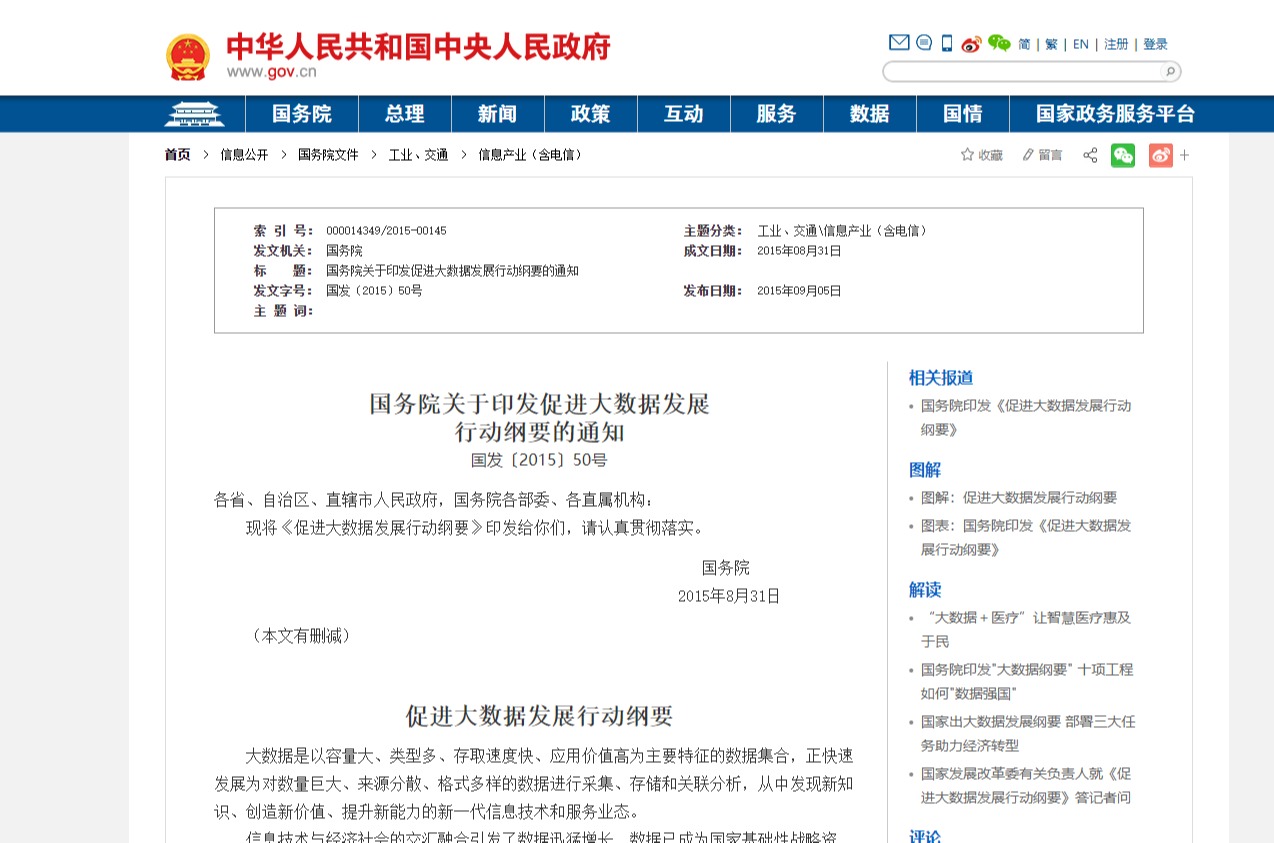
Task: Go to 信息产业（含电信） breadcrumb
Action: pyautogui.click(x=530, y=155)
